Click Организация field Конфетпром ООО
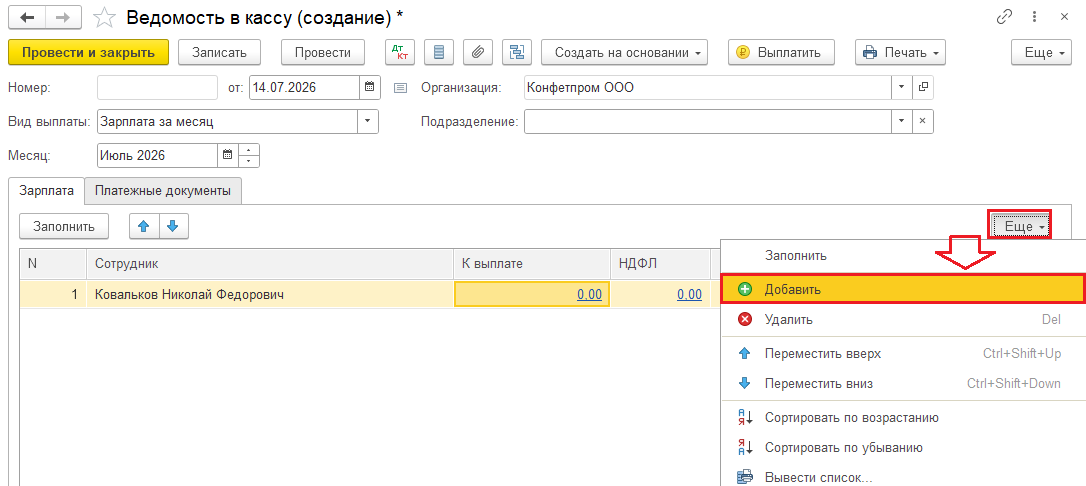The height and width of the screenshot is (486, 1086). click(707, 87)
